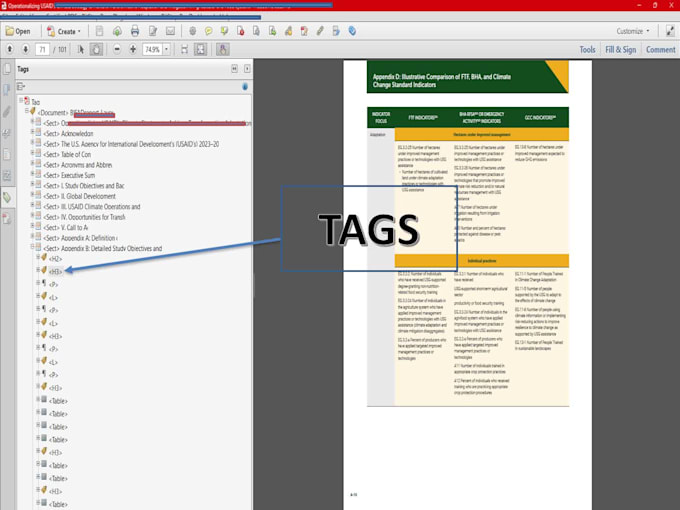
Task: Collapse the Tags panel with double-arrow button
Action: click(234, 69)
